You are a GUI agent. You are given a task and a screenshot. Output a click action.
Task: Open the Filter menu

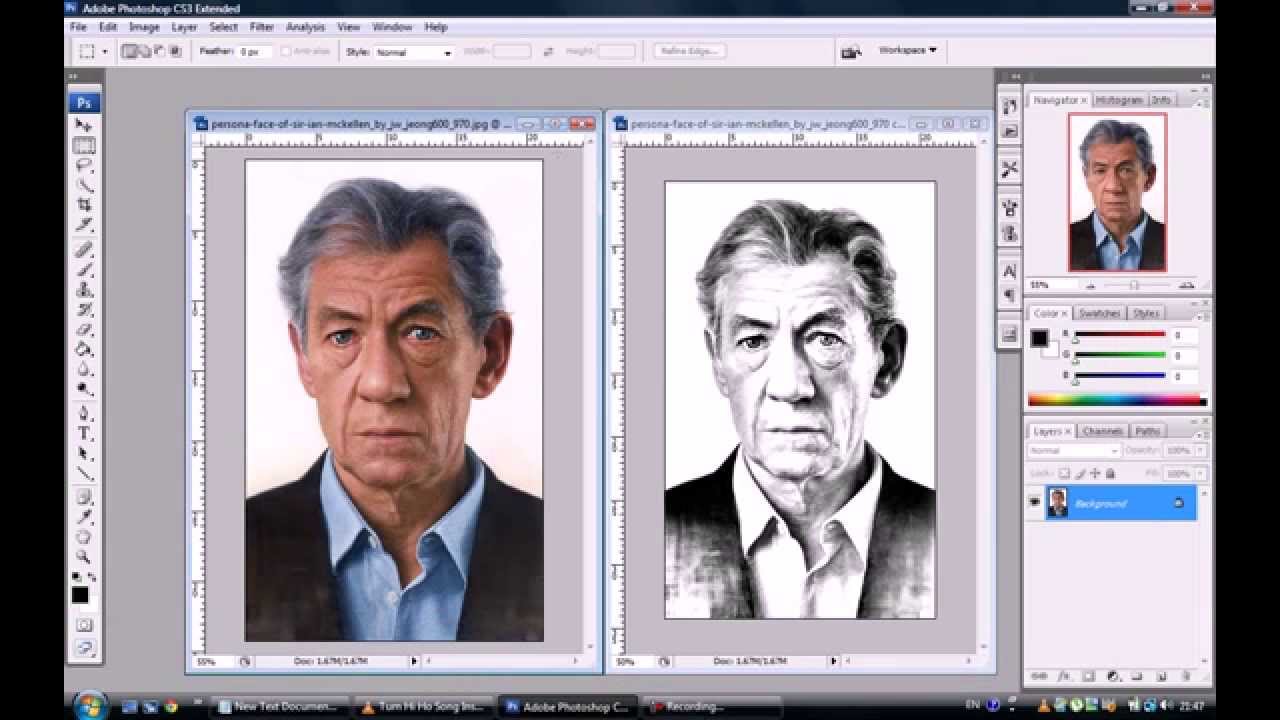click(262, 27)
